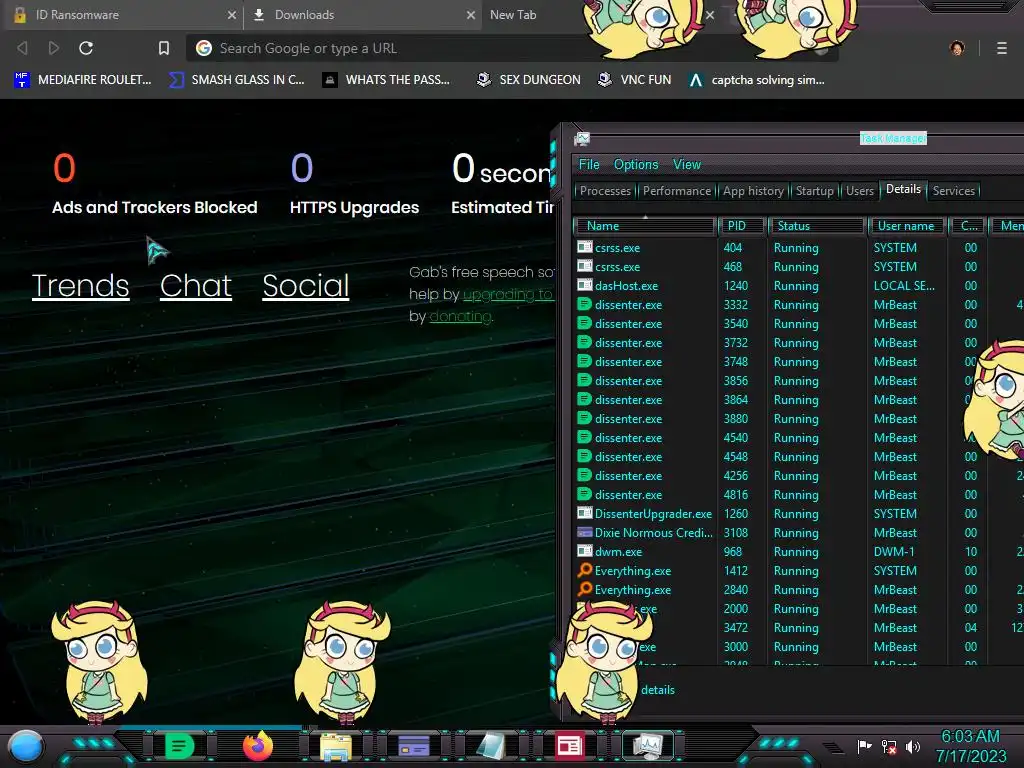Click the browser back arrow
Screen dimensions: 1024x768
pyautogui.click(x=22, y=48)
